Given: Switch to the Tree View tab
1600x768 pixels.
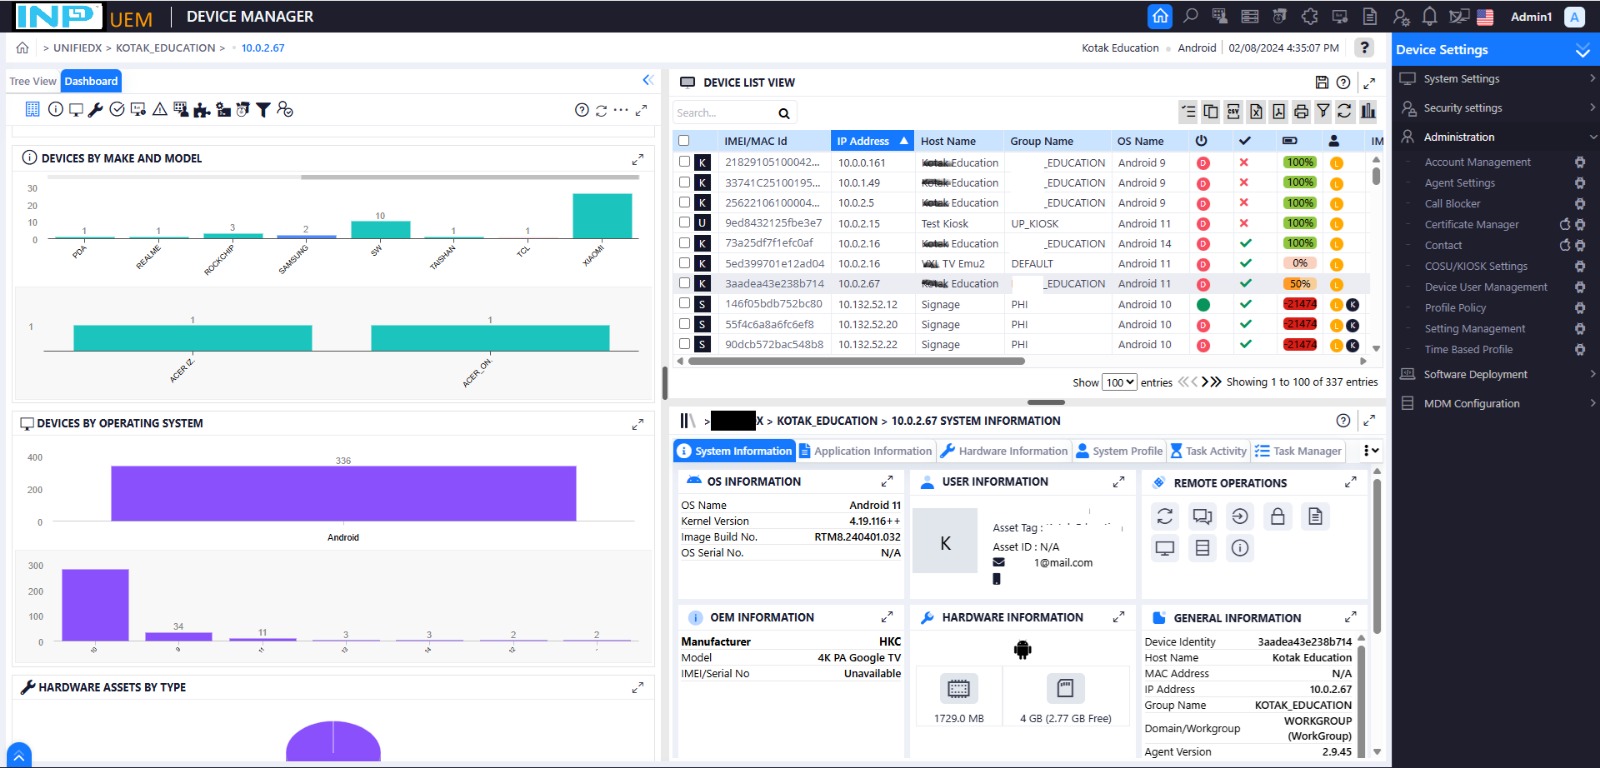Looking at the screenshot, I should pos(33,82).
